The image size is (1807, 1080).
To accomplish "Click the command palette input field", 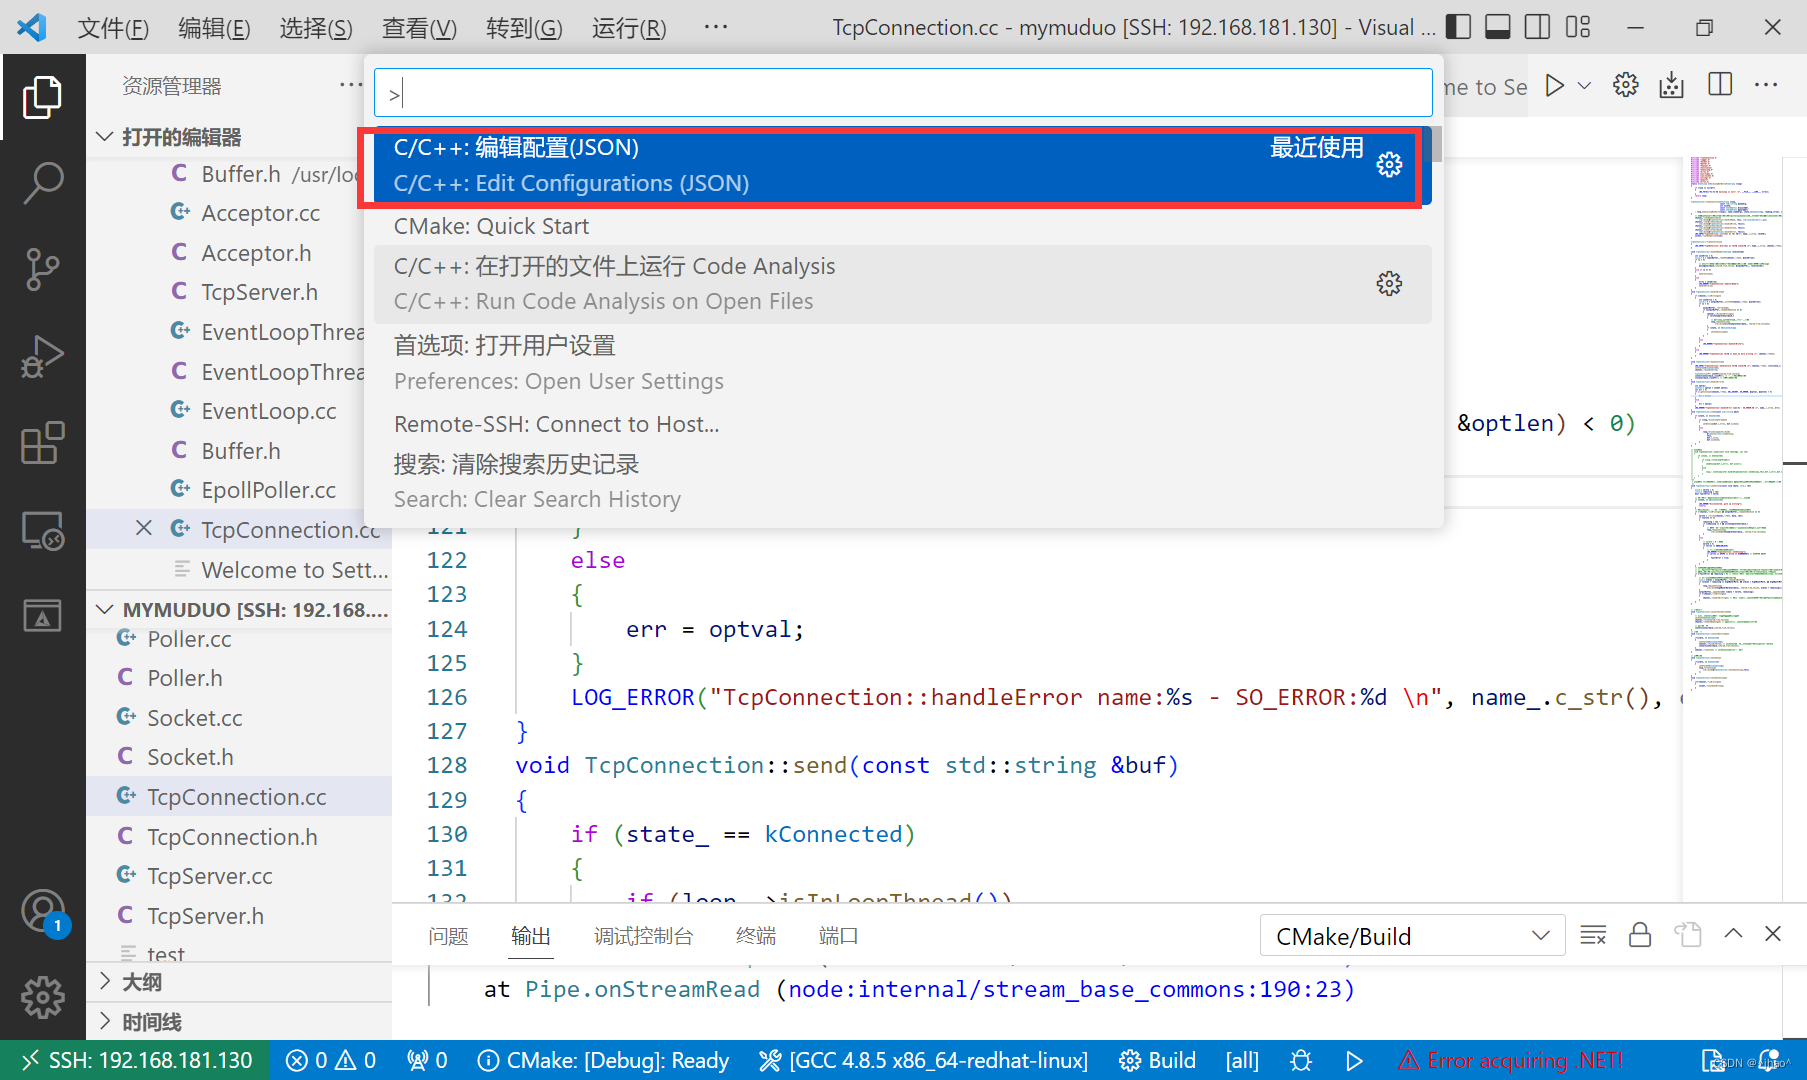I will pos(900,92).
